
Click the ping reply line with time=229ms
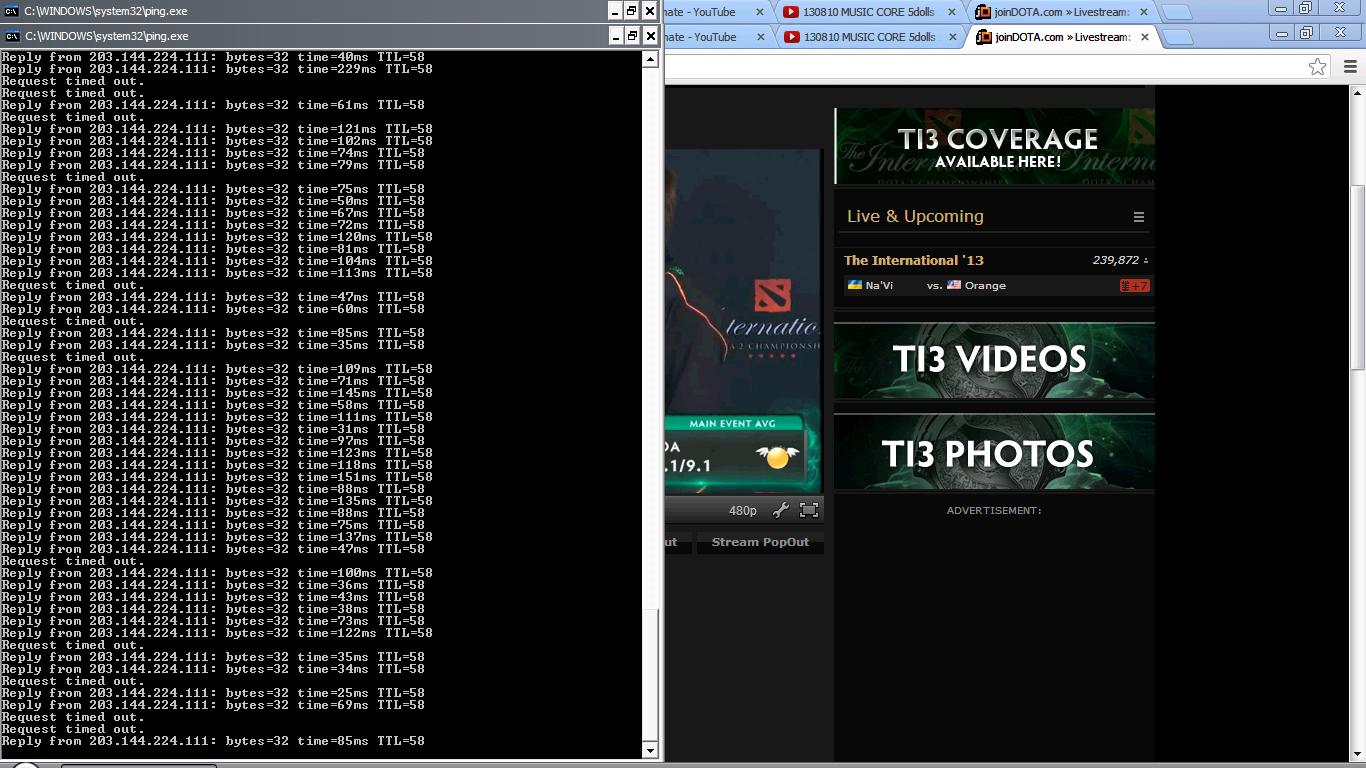click(x=217, y=69)
